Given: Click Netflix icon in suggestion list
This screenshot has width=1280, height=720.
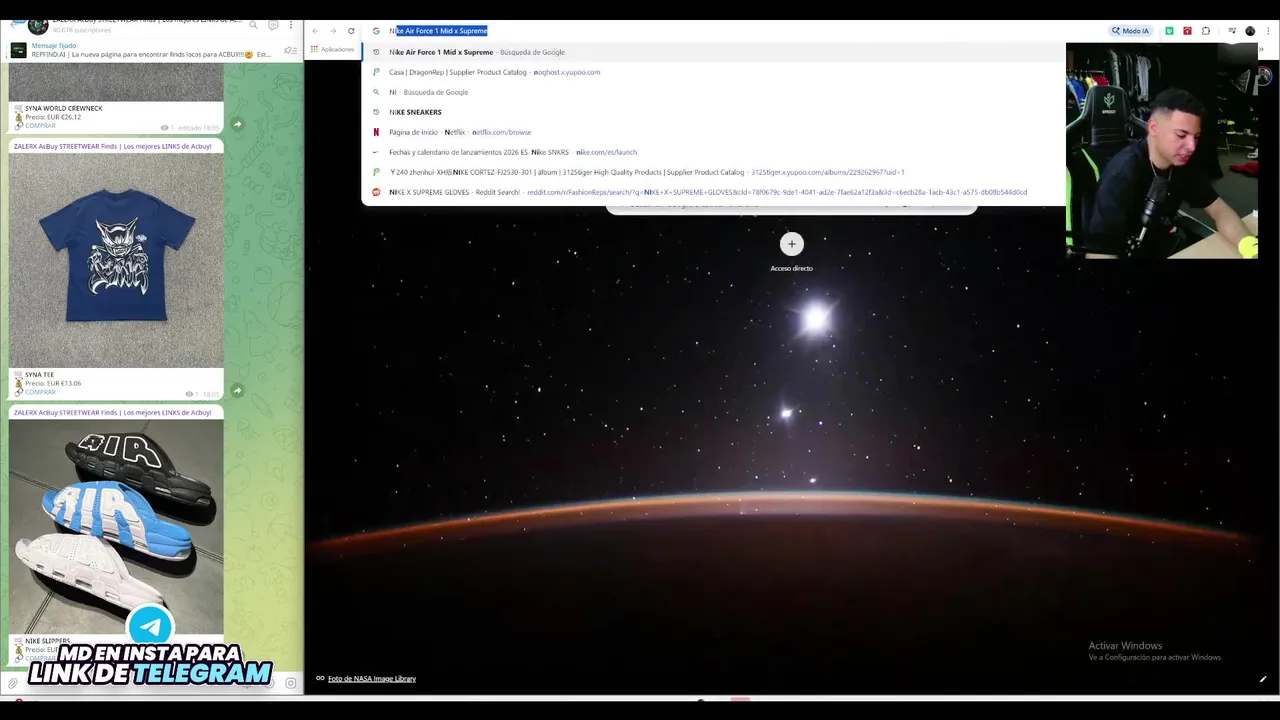Looking at the screenshot, I should (376, 132).
